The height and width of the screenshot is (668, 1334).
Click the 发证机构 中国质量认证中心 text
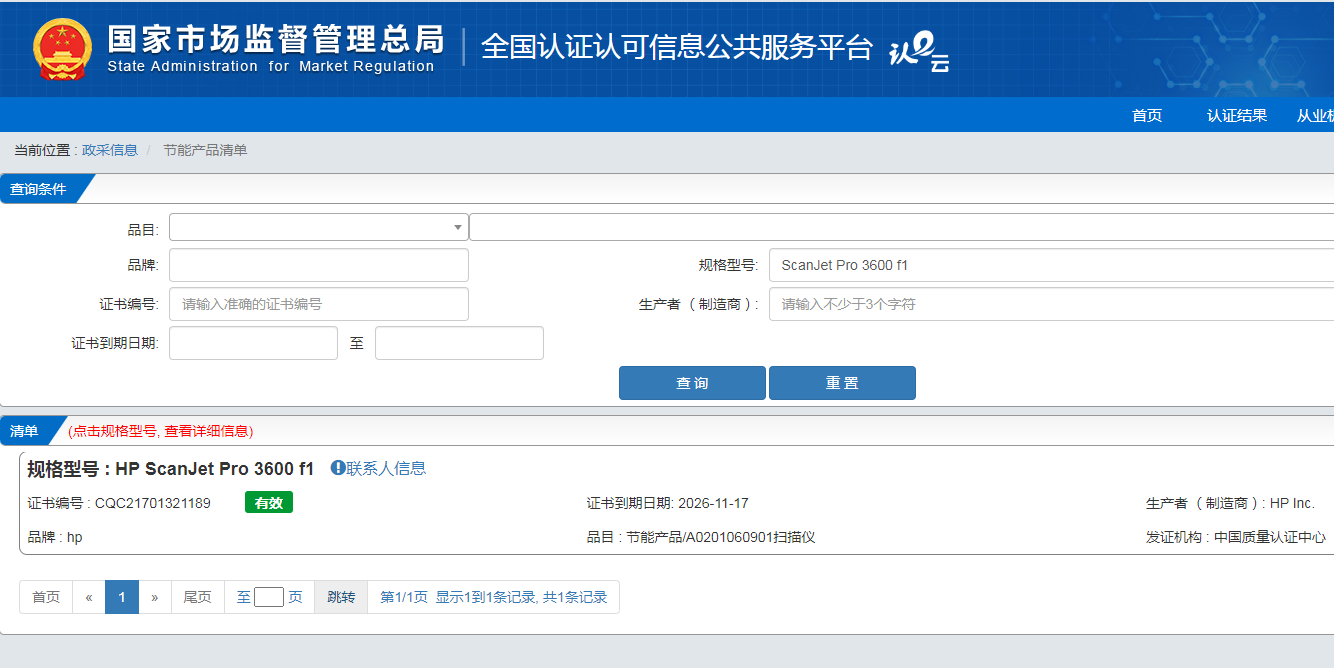coord(1236,537)
